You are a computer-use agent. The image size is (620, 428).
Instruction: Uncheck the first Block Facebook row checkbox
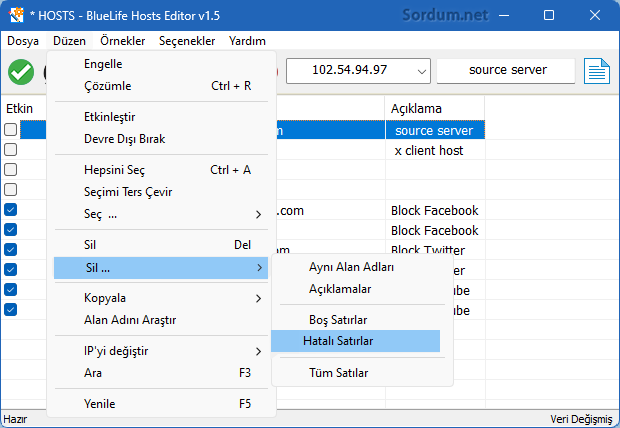coord(11,210)
